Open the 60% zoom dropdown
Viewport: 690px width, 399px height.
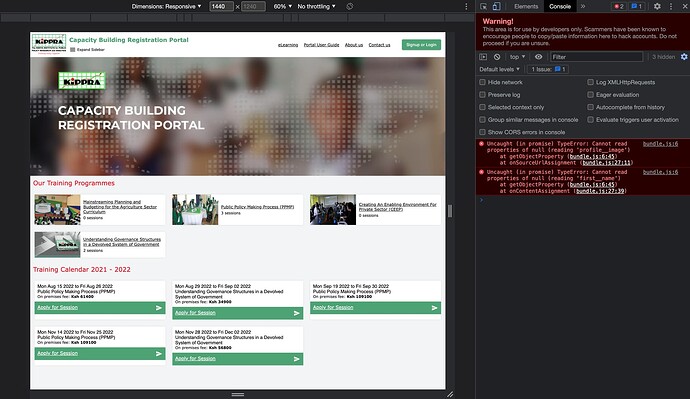point(283,6)
